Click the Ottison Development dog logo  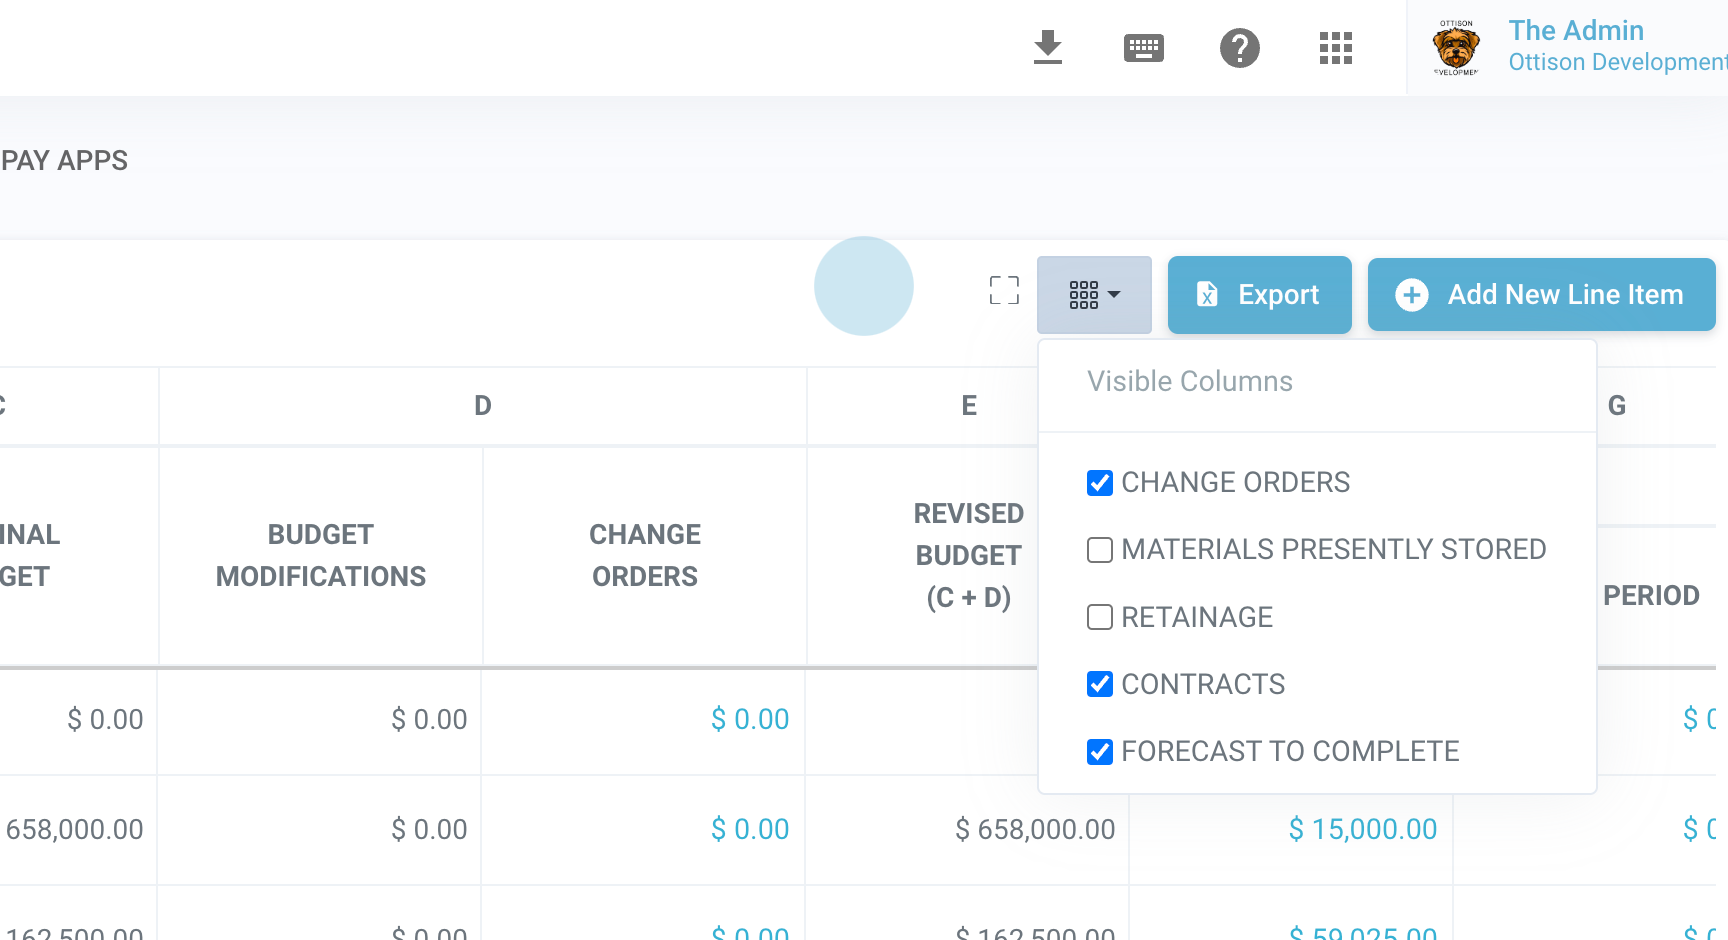[x=1455, y=47]
